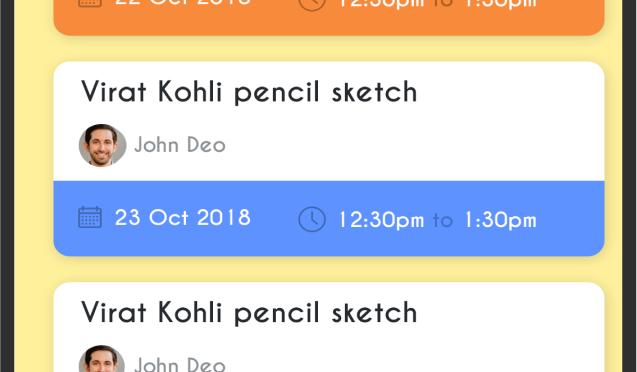This screenshot has width=637, height=372.
Task: Click the word "to" in the blue bar
Action: (443, 221)
